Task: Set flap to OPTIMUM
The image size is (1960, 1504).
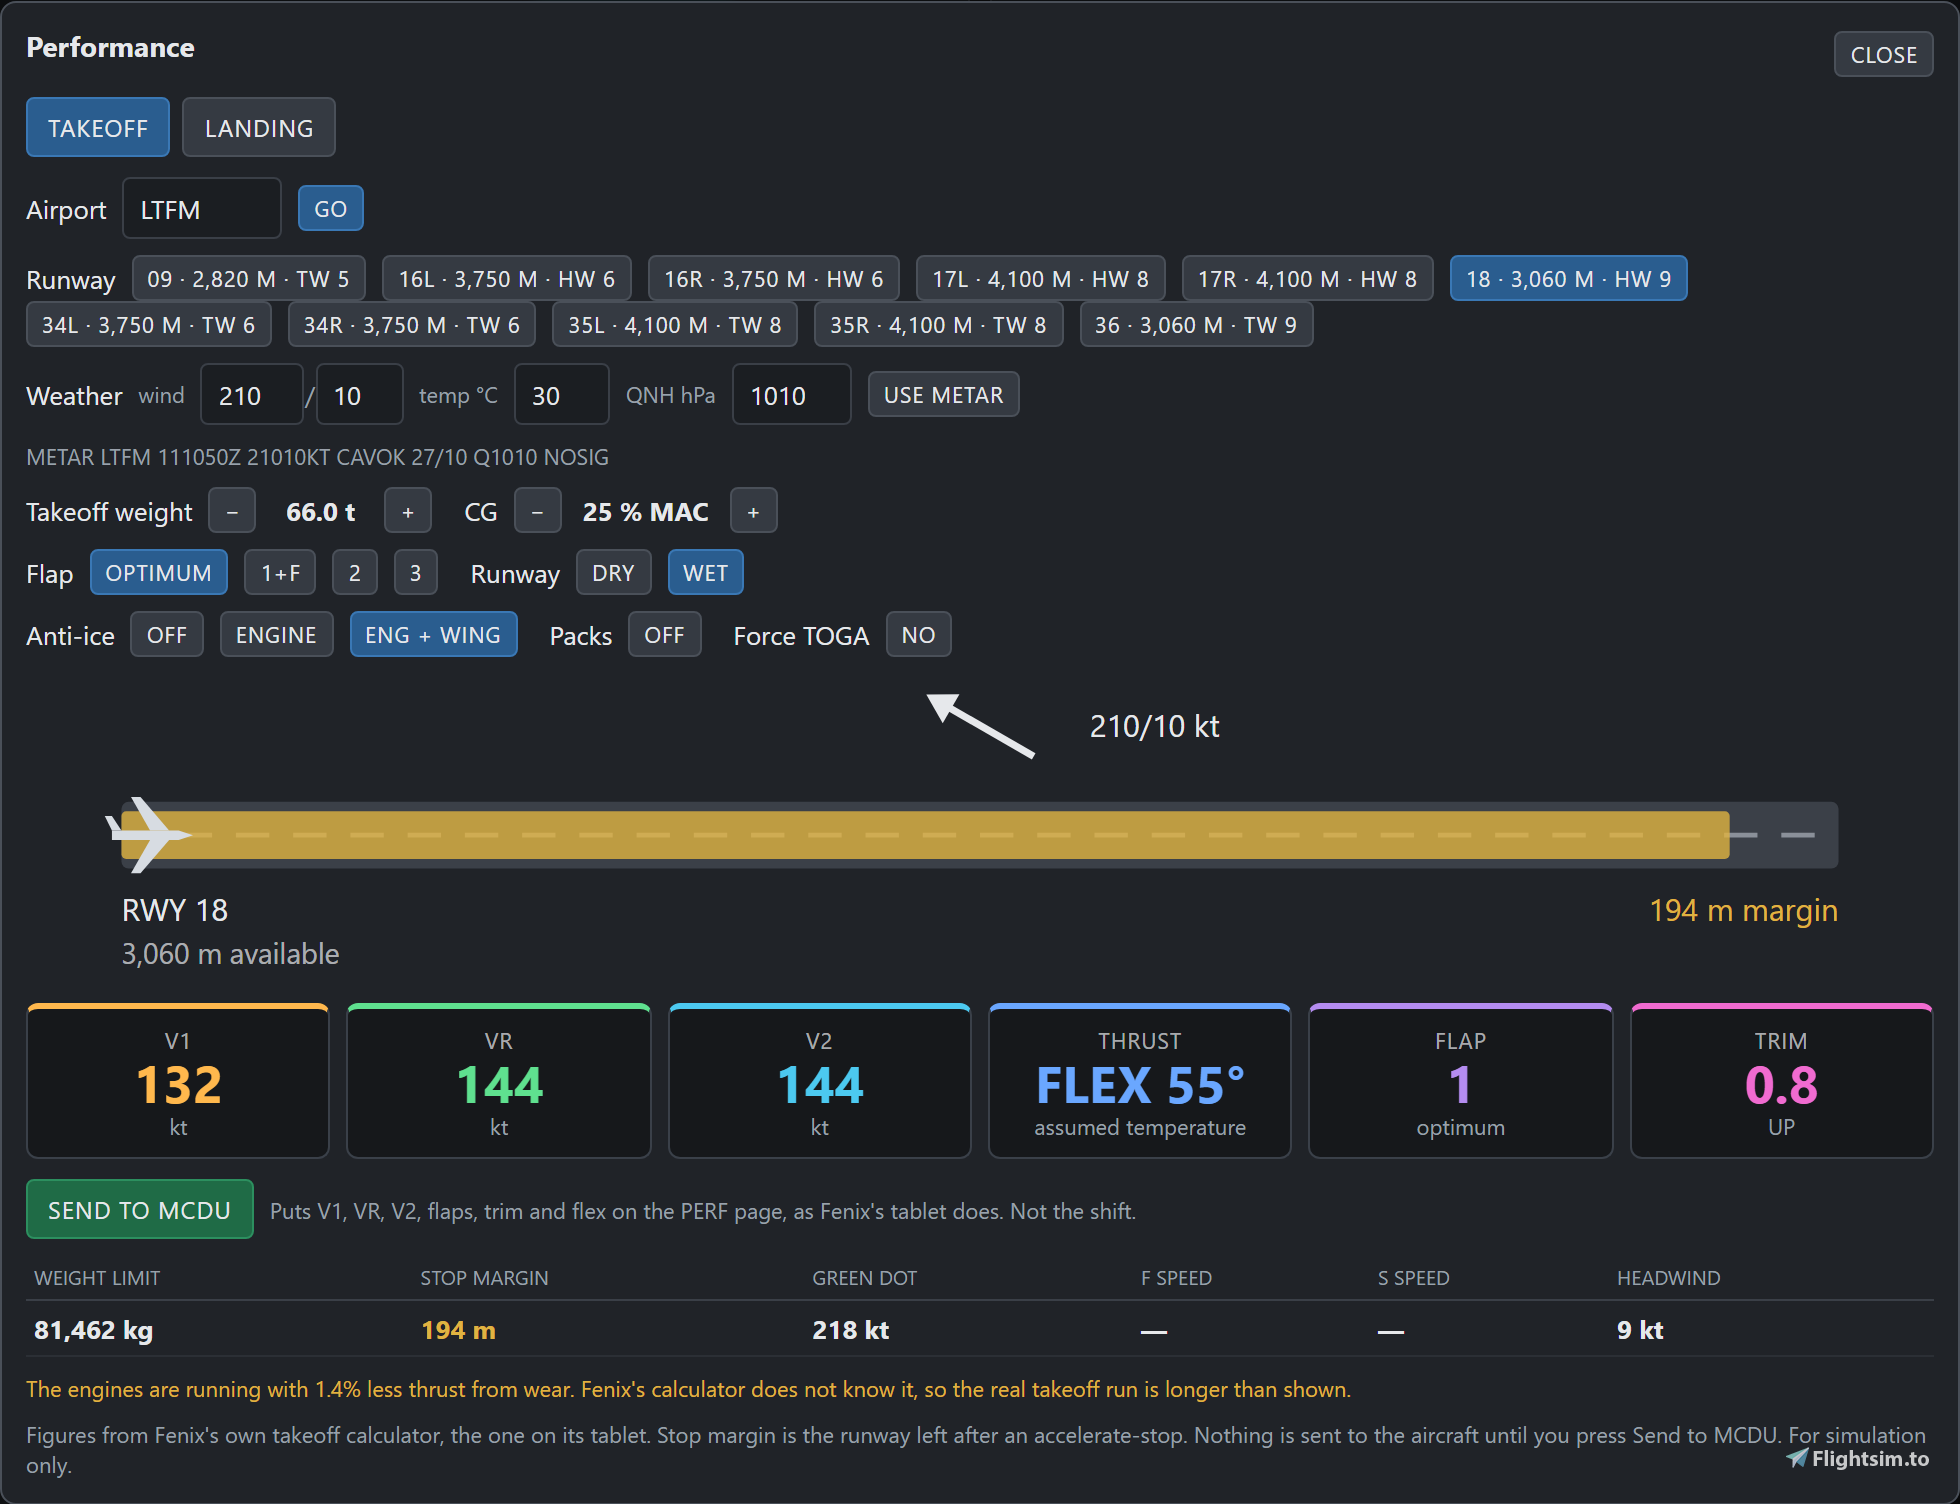Action: click(x=158, y=573)
